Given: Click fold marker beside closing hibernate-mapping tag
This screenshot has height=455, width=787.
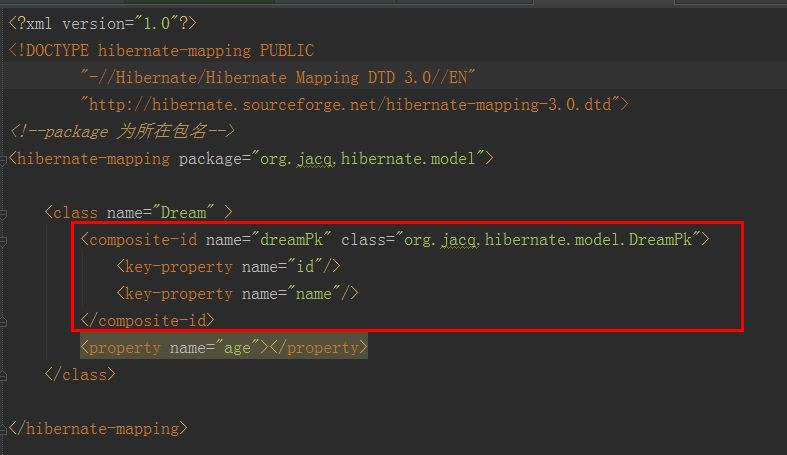Looking at the screenshot, I should pos(3,430).
